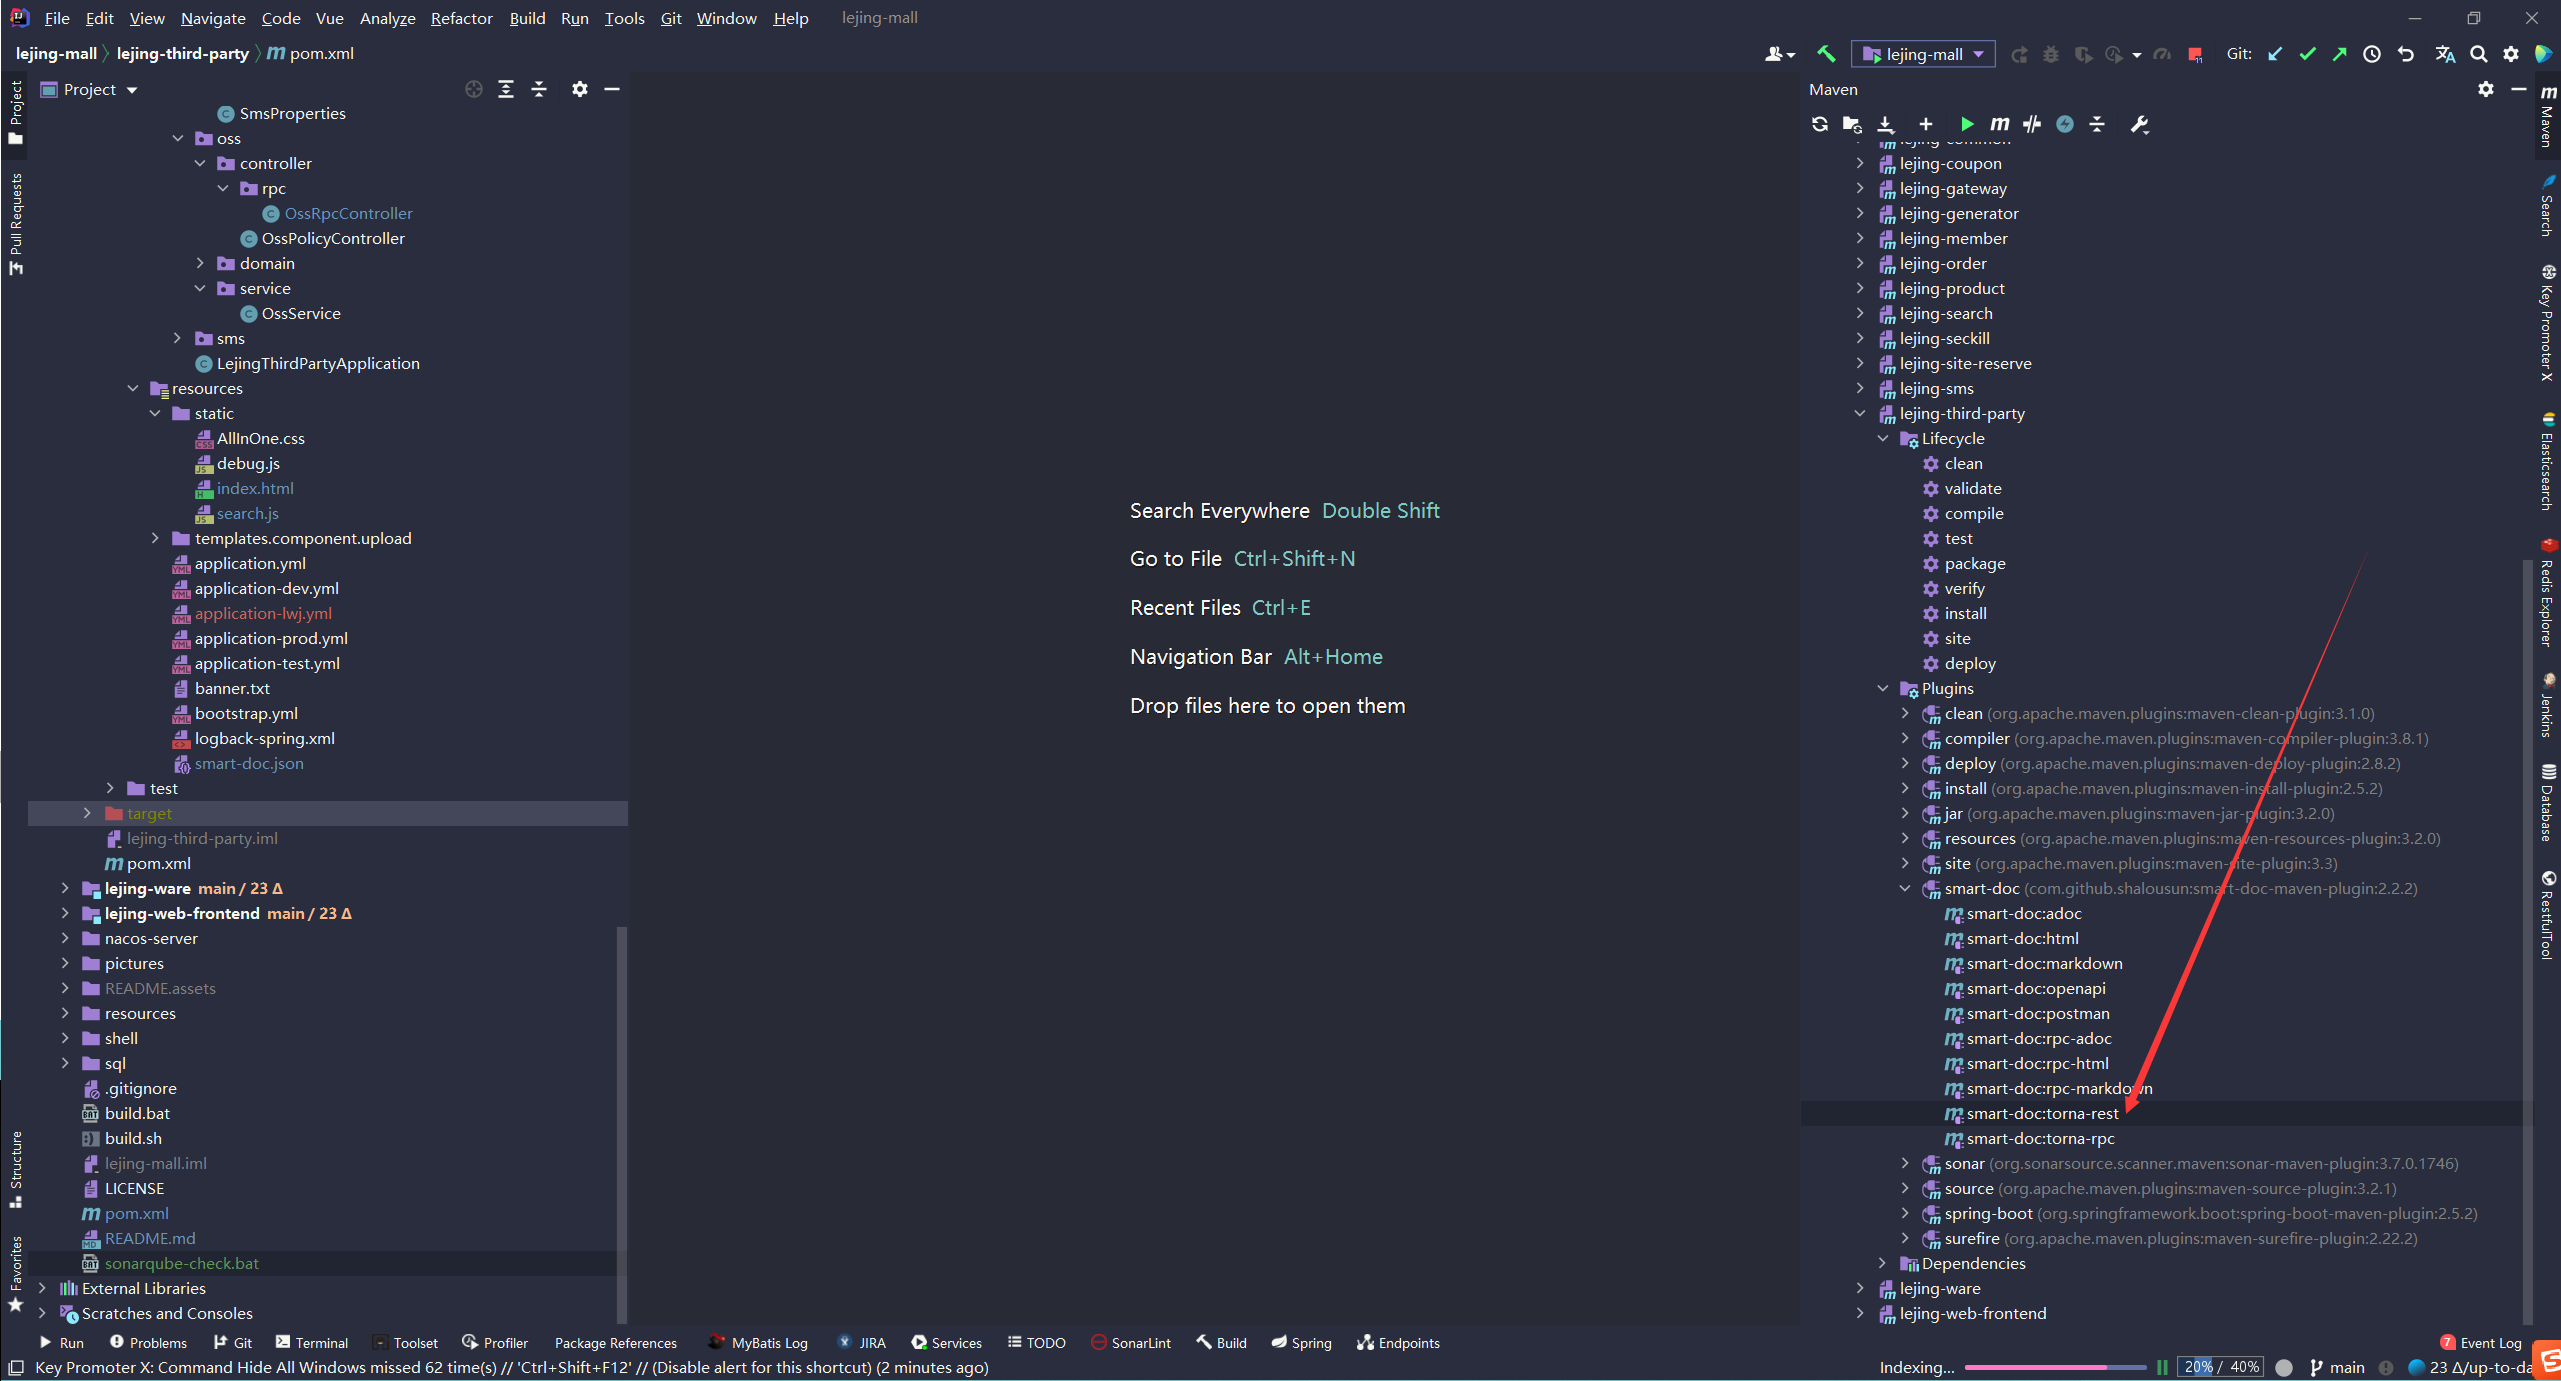Open Search Everywhere magnifier icon
The width and height of the screenshot is (2561, 1381).
[x=2478, y=54]
